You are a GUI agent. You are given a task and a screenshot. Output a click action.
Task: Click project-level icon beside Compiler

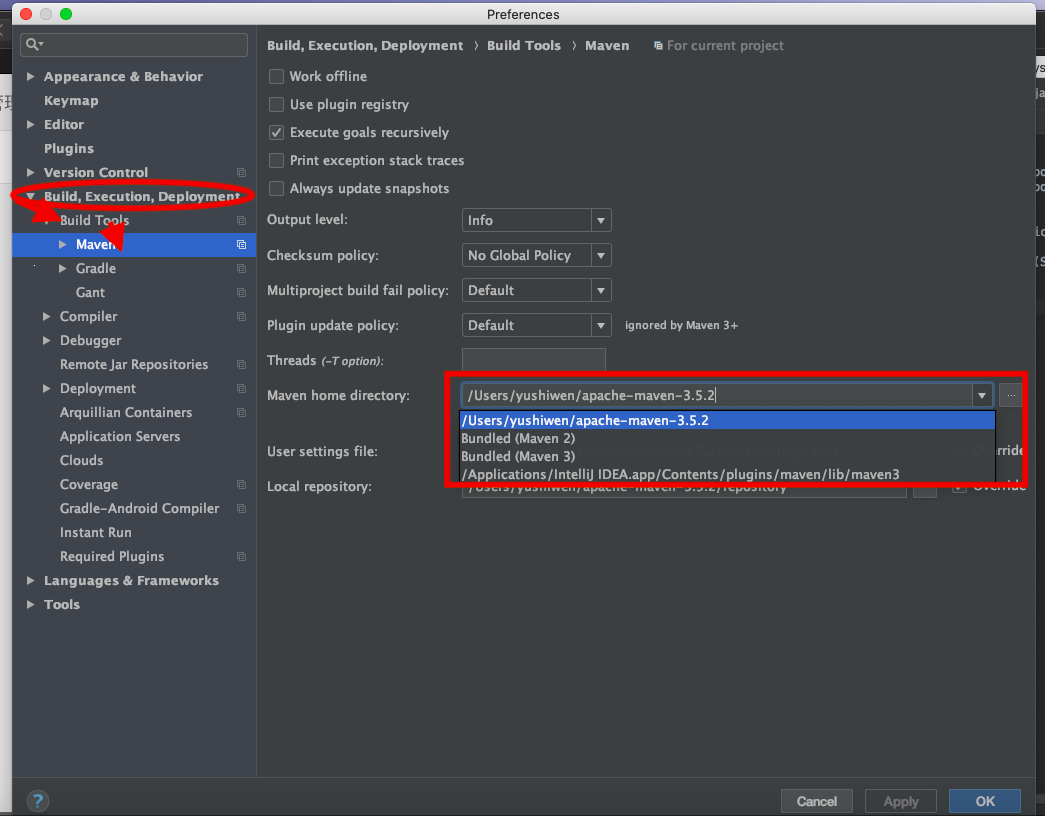click(241, 317)
